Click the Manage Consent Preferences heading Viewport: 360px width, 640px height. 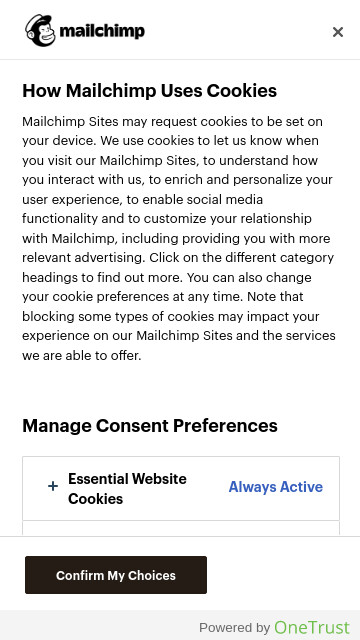pos(150,426)
